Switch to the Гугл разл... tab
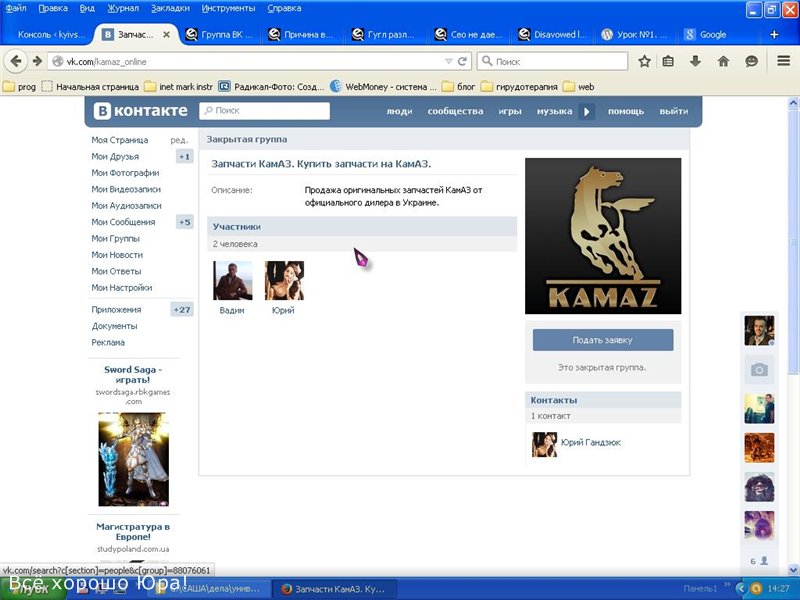The width and height of the screenshot is (800, 600). coord(385,35)
